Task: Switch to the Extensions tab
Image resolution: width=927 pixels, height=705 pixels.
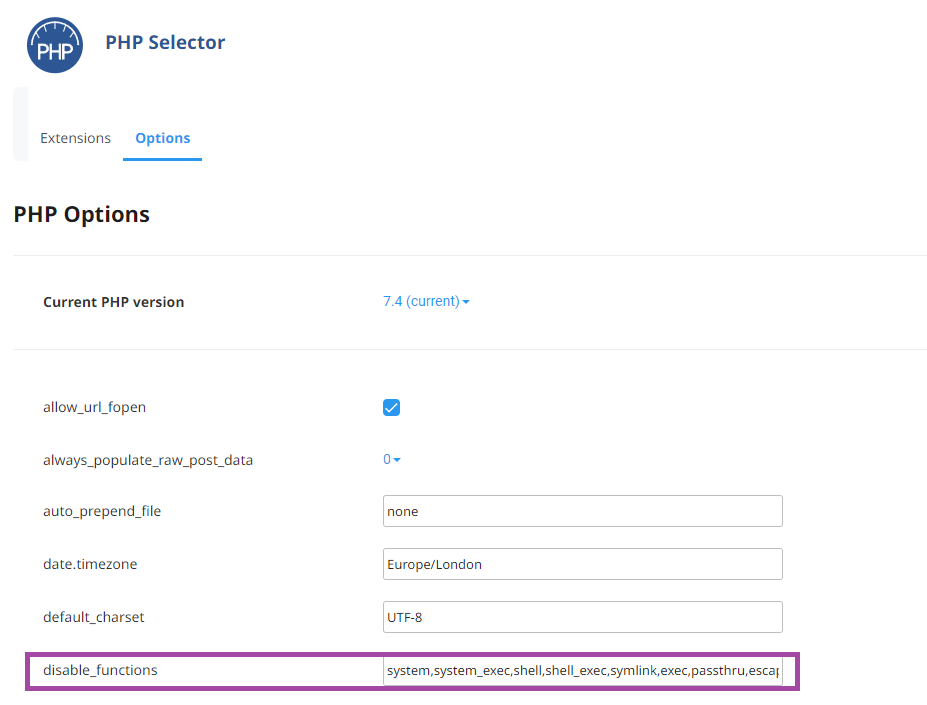Action: pos(75,138)
